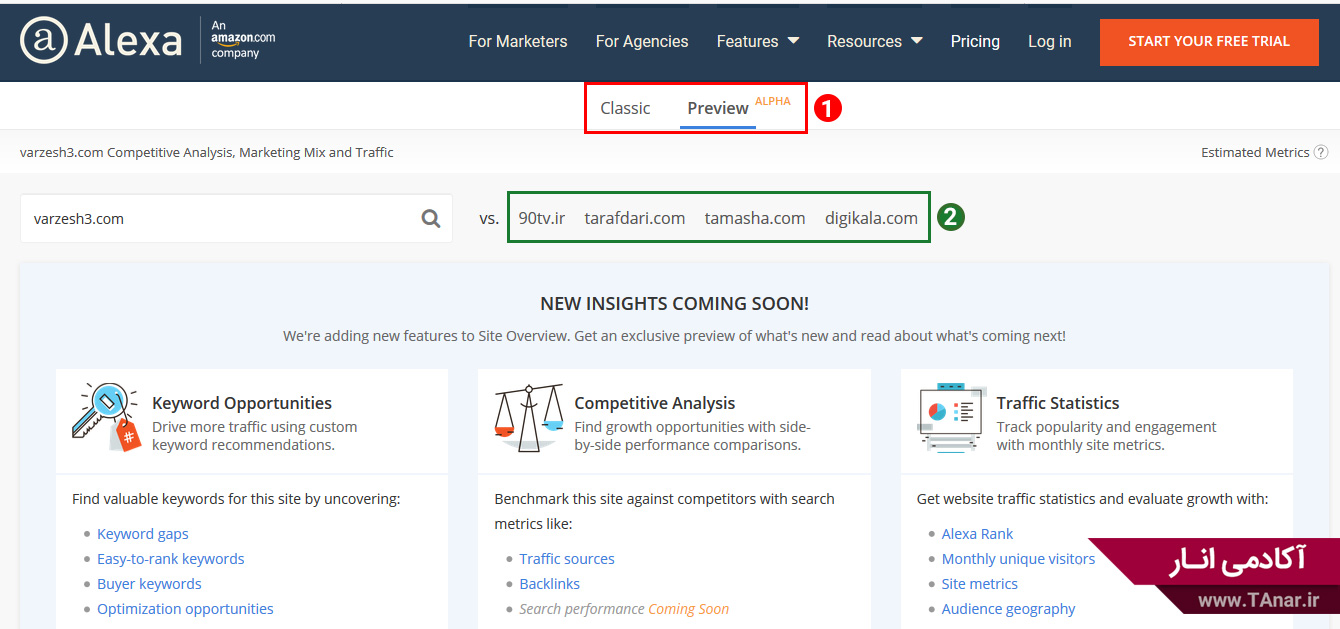Open the For Agencies page
Viewport: 1340px width, 629px height.
tap(641, 41)
